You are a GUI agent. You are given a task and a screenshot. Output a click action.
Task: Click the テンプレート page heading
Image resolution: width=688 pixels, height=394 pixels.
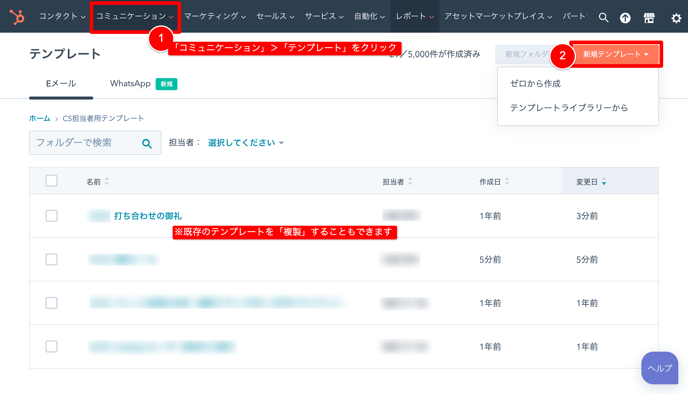coord(65,54)
